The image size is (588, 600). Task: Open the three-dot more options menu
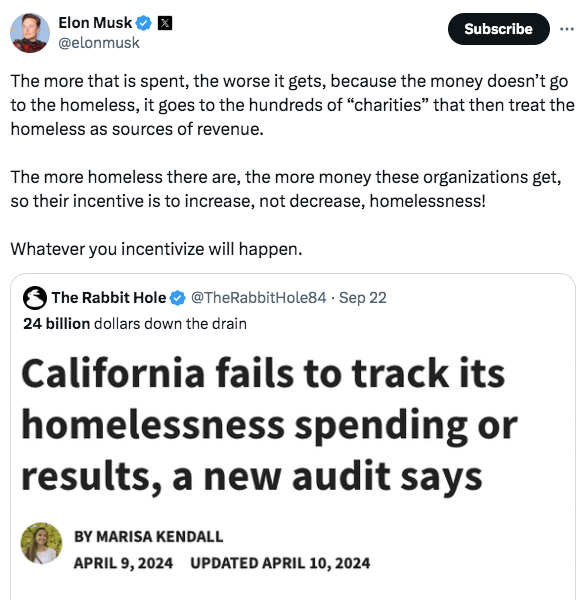[x=567, y=29]
